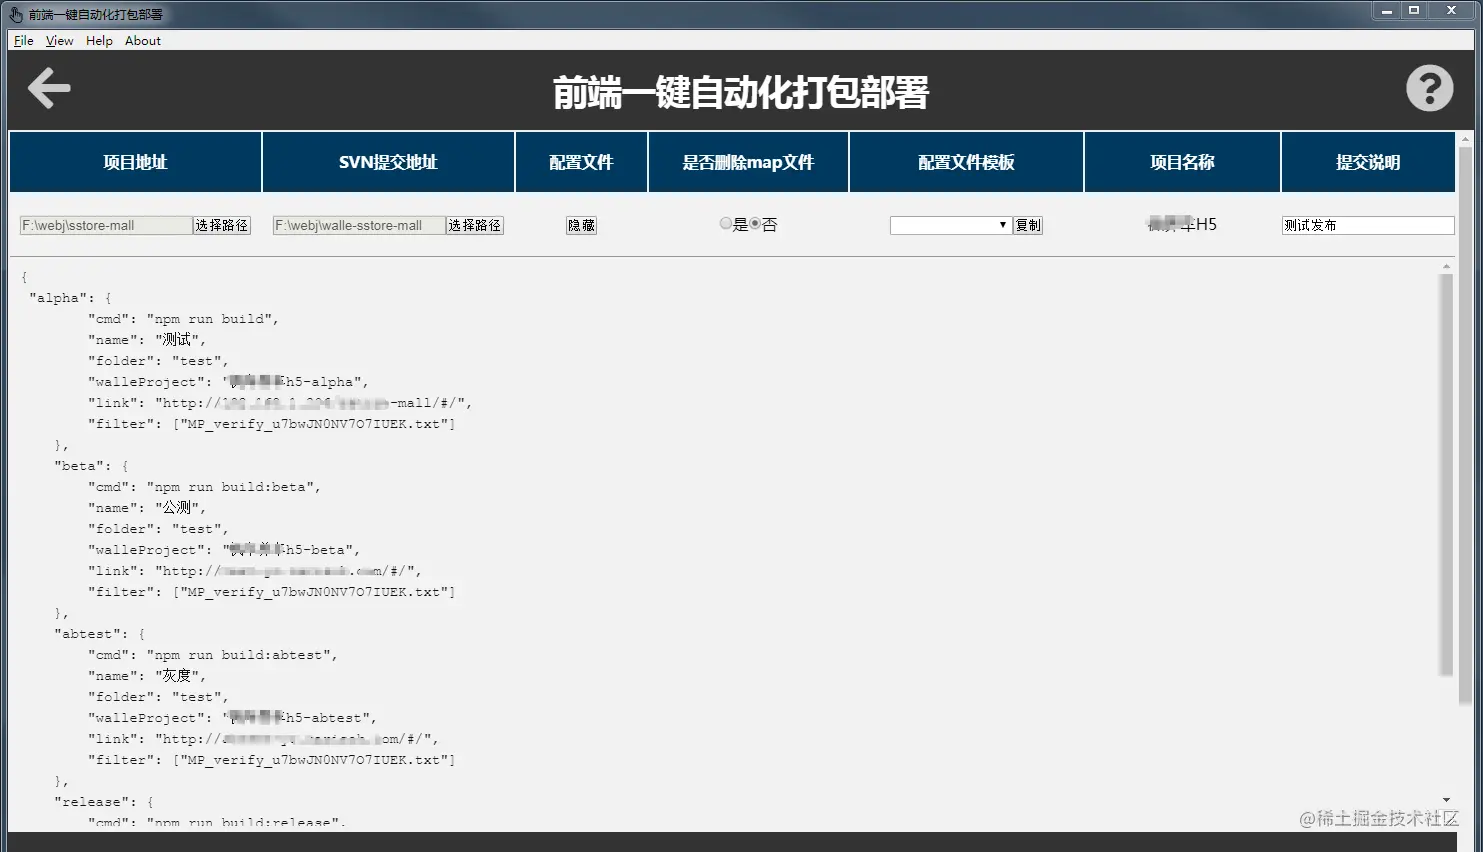Click the 项目名称 column header
This screenshot has width=1483, height=852.
click(x=1182, y=162)
